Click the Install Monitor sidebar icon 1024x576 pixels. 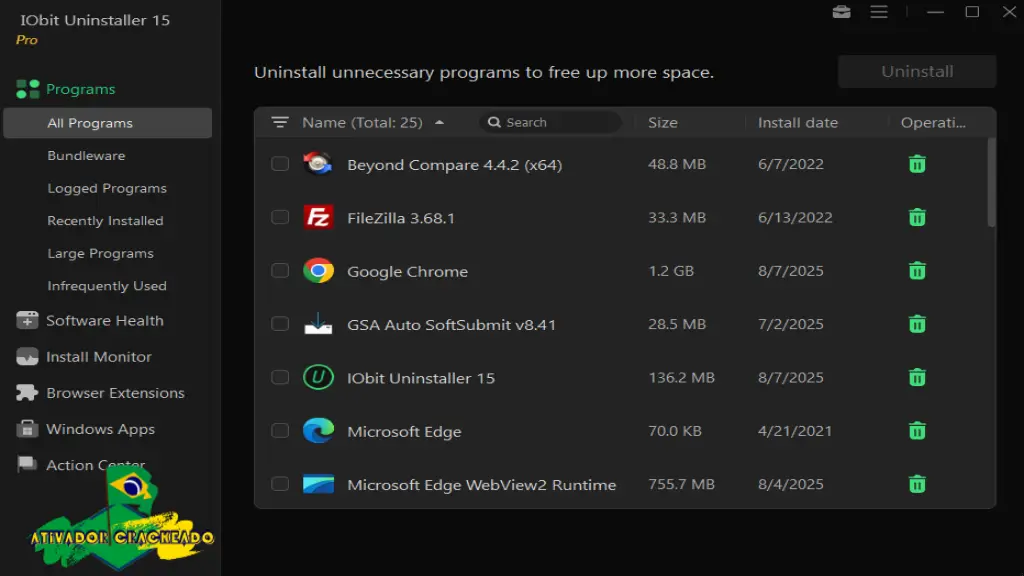tap(27, 357)
